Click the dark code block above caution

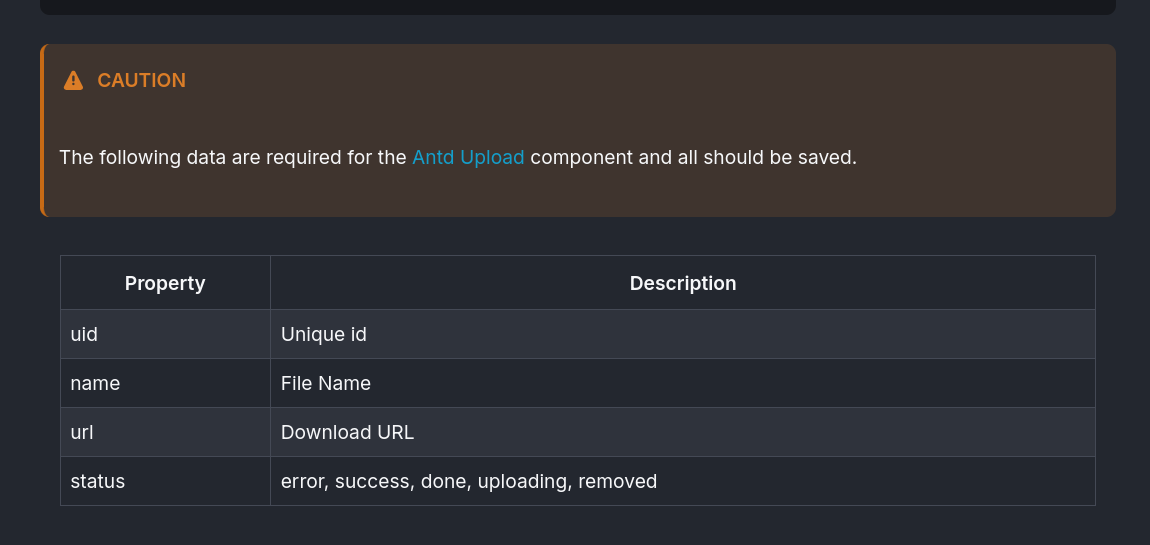578,7
